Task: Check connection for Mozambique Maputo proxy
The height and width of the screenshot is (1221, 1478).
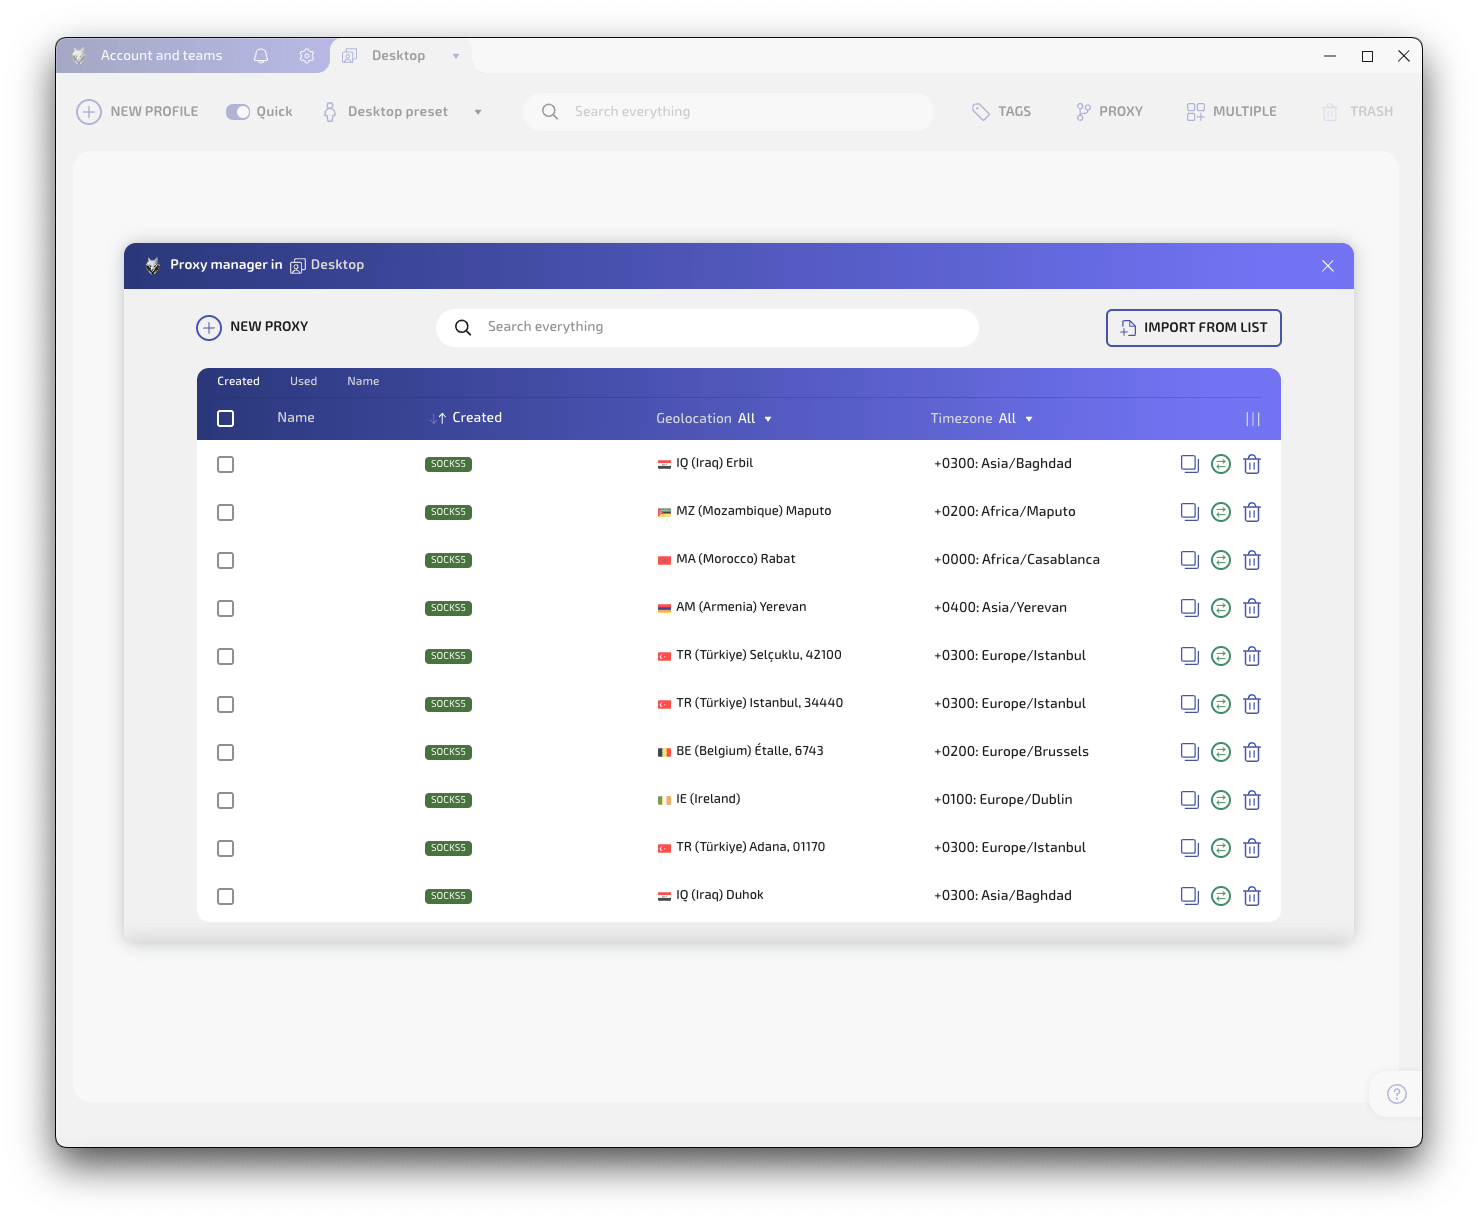Action: [1221, 512]
